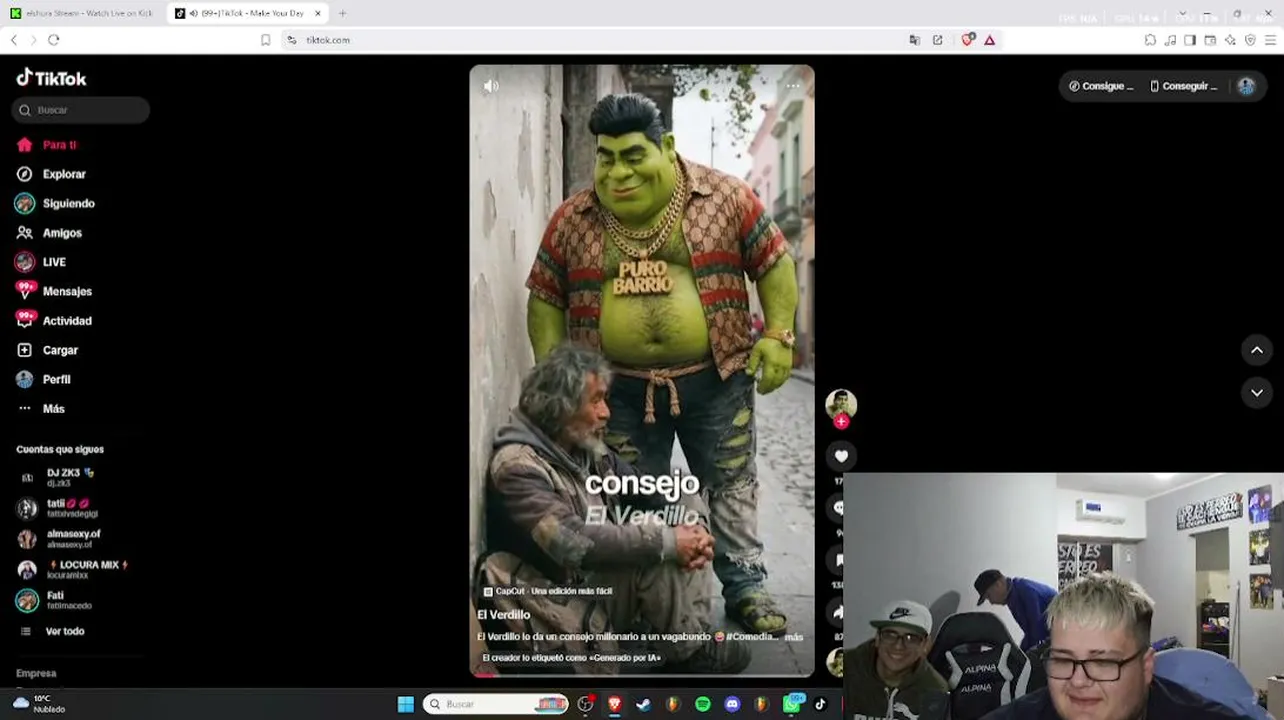Click the Cargar upload plus icon
The image size is (1284, 720).
point(25,350)
